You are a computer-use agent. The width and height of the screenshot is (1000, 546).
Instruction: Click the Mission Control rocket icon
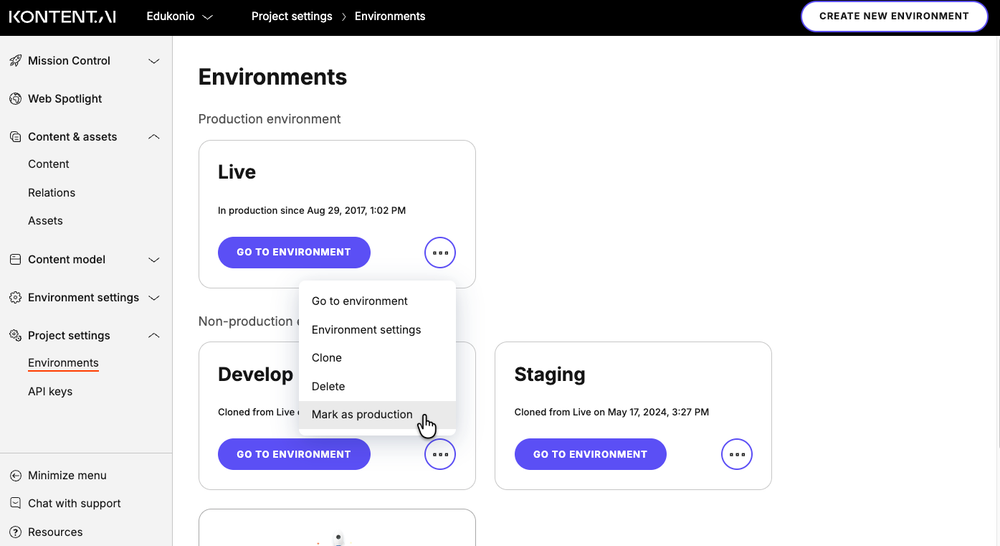pyautogui.click(x=15, y=61)
